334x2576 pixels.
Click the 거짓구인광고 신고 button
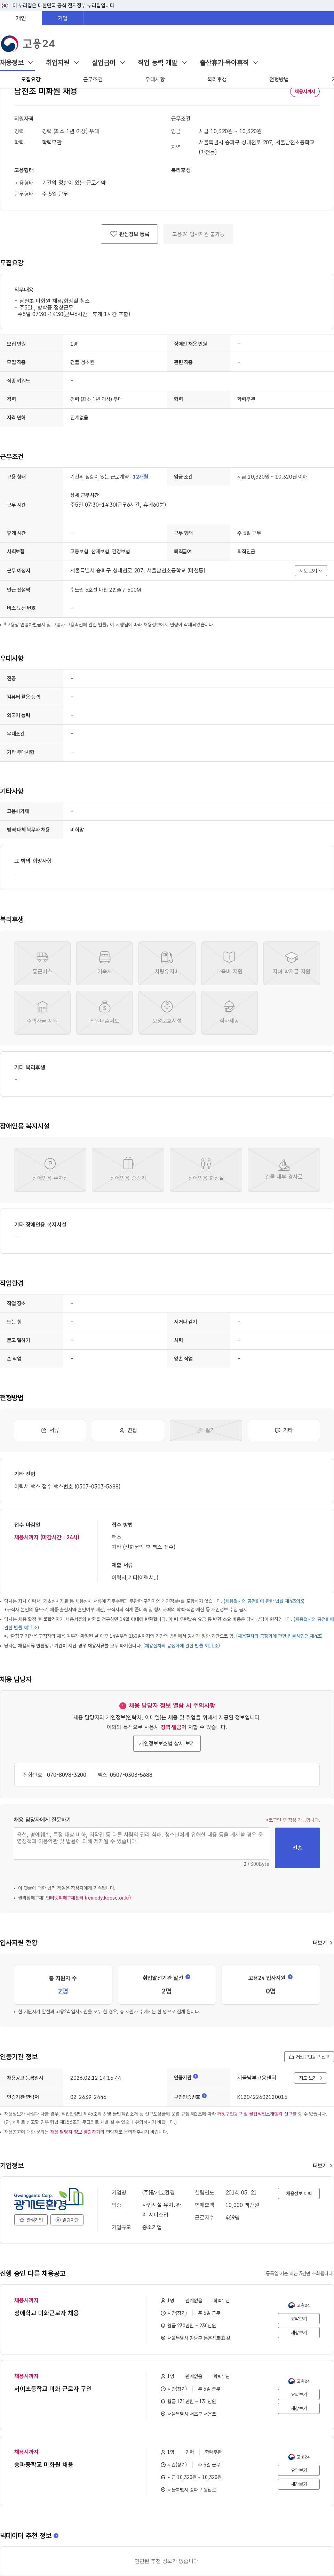(x=309, y=2057)
